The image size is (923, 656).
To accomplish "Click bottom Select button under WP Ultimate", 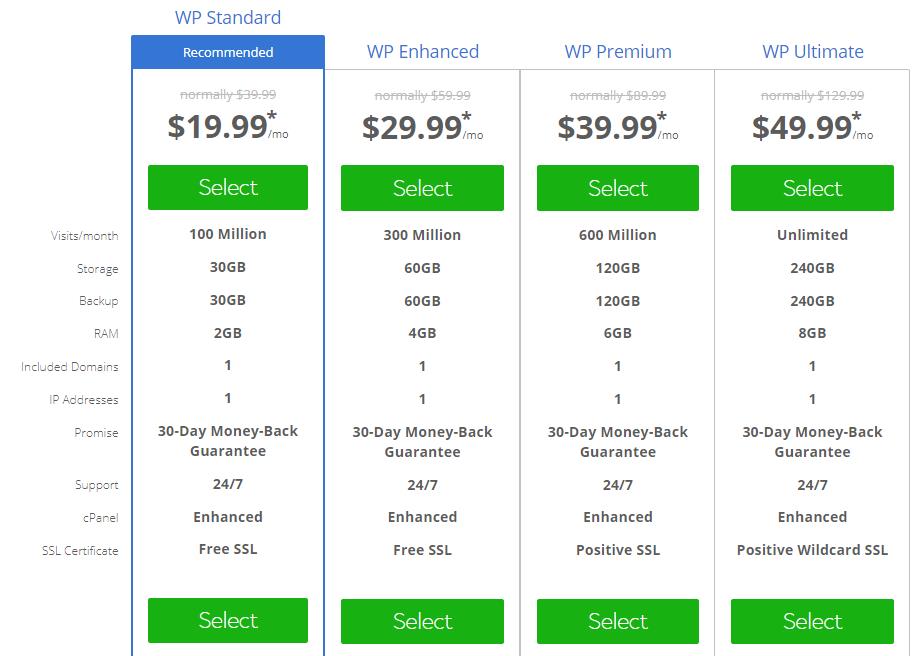I will [812, 621].
